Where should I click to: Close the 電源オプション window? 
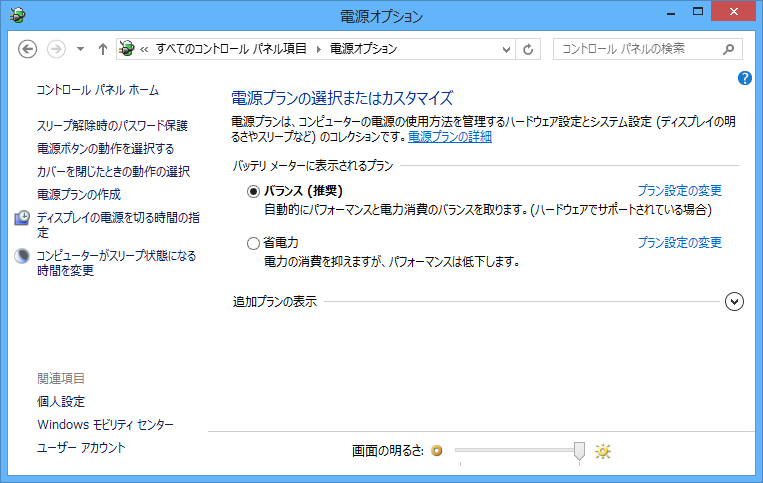tap(733, 12)
